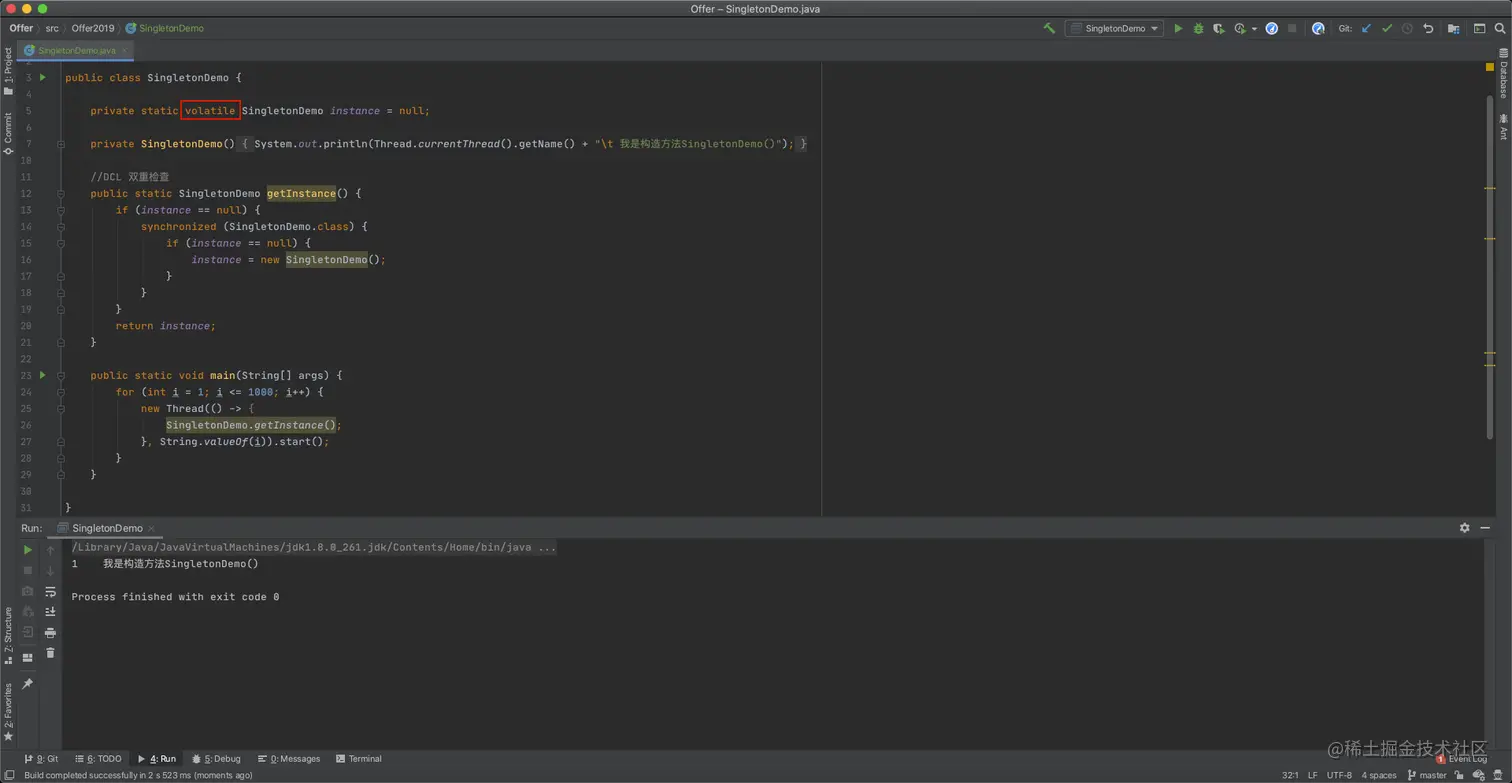The image size is (1512, 783).
Task: Open the 4 spaces indent settings
Action: 1379,775
